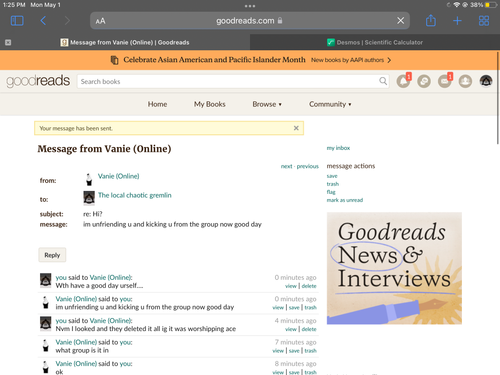View the 4 minutes ago message
The height and width of the screenshot is (375, 500).
pyautogui.click(x=291, y=329)
